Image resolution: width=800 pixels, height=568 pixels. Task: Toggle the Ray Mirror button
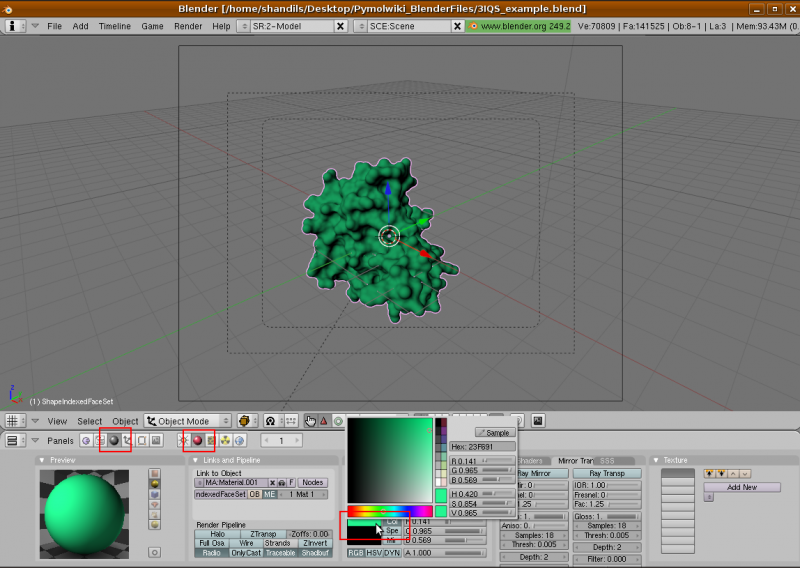542,473
